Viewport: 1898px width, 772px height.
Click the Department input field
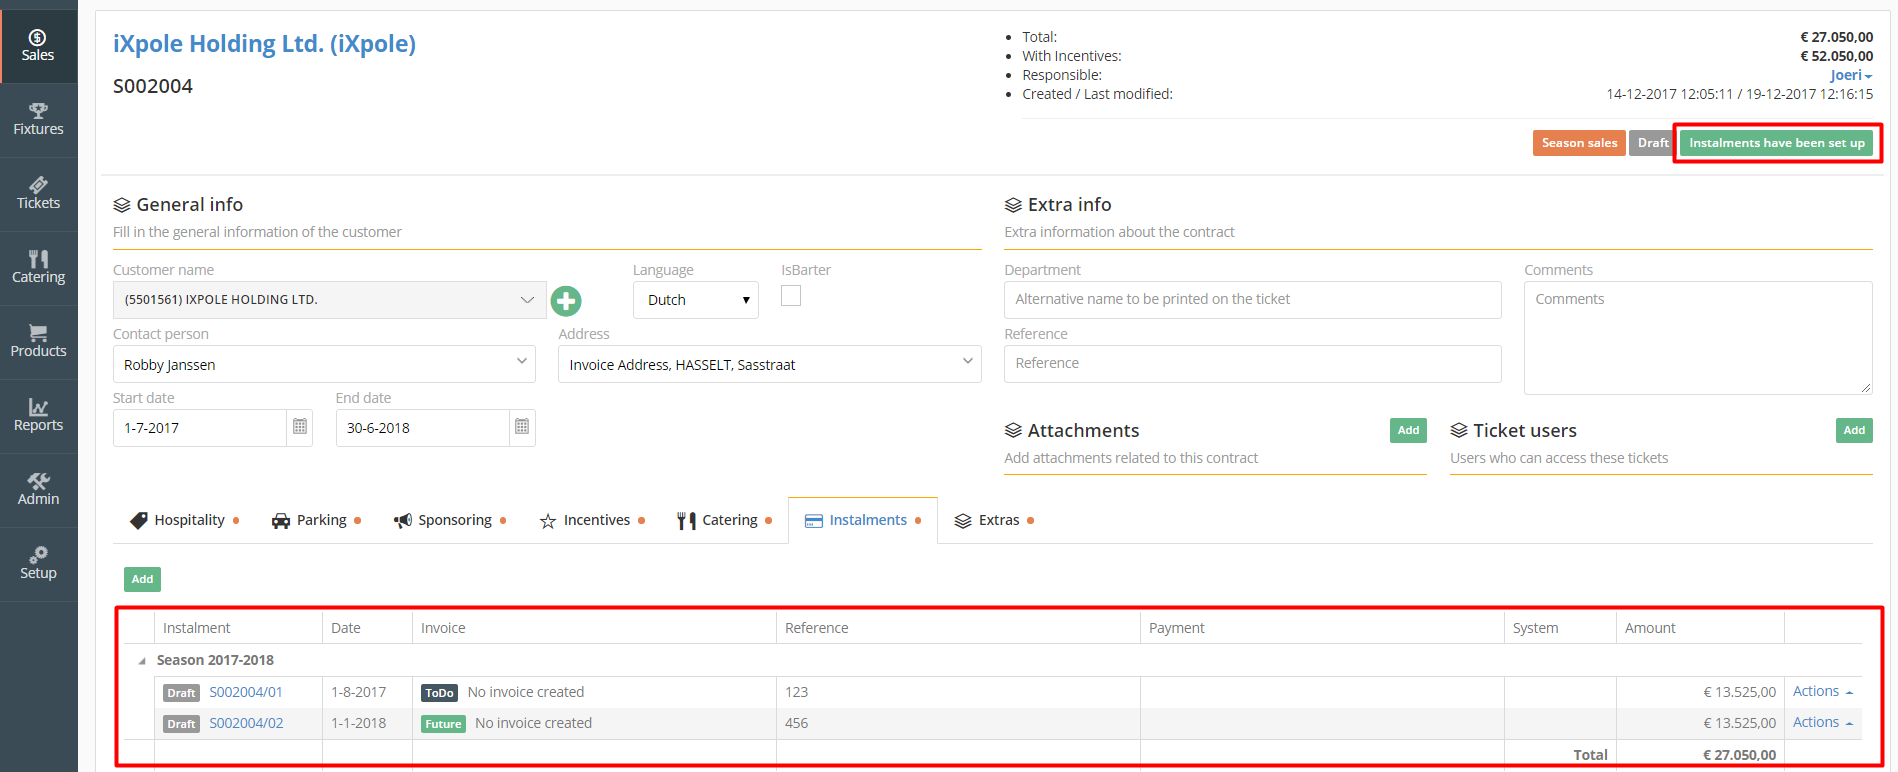(x=1252, y=300)
